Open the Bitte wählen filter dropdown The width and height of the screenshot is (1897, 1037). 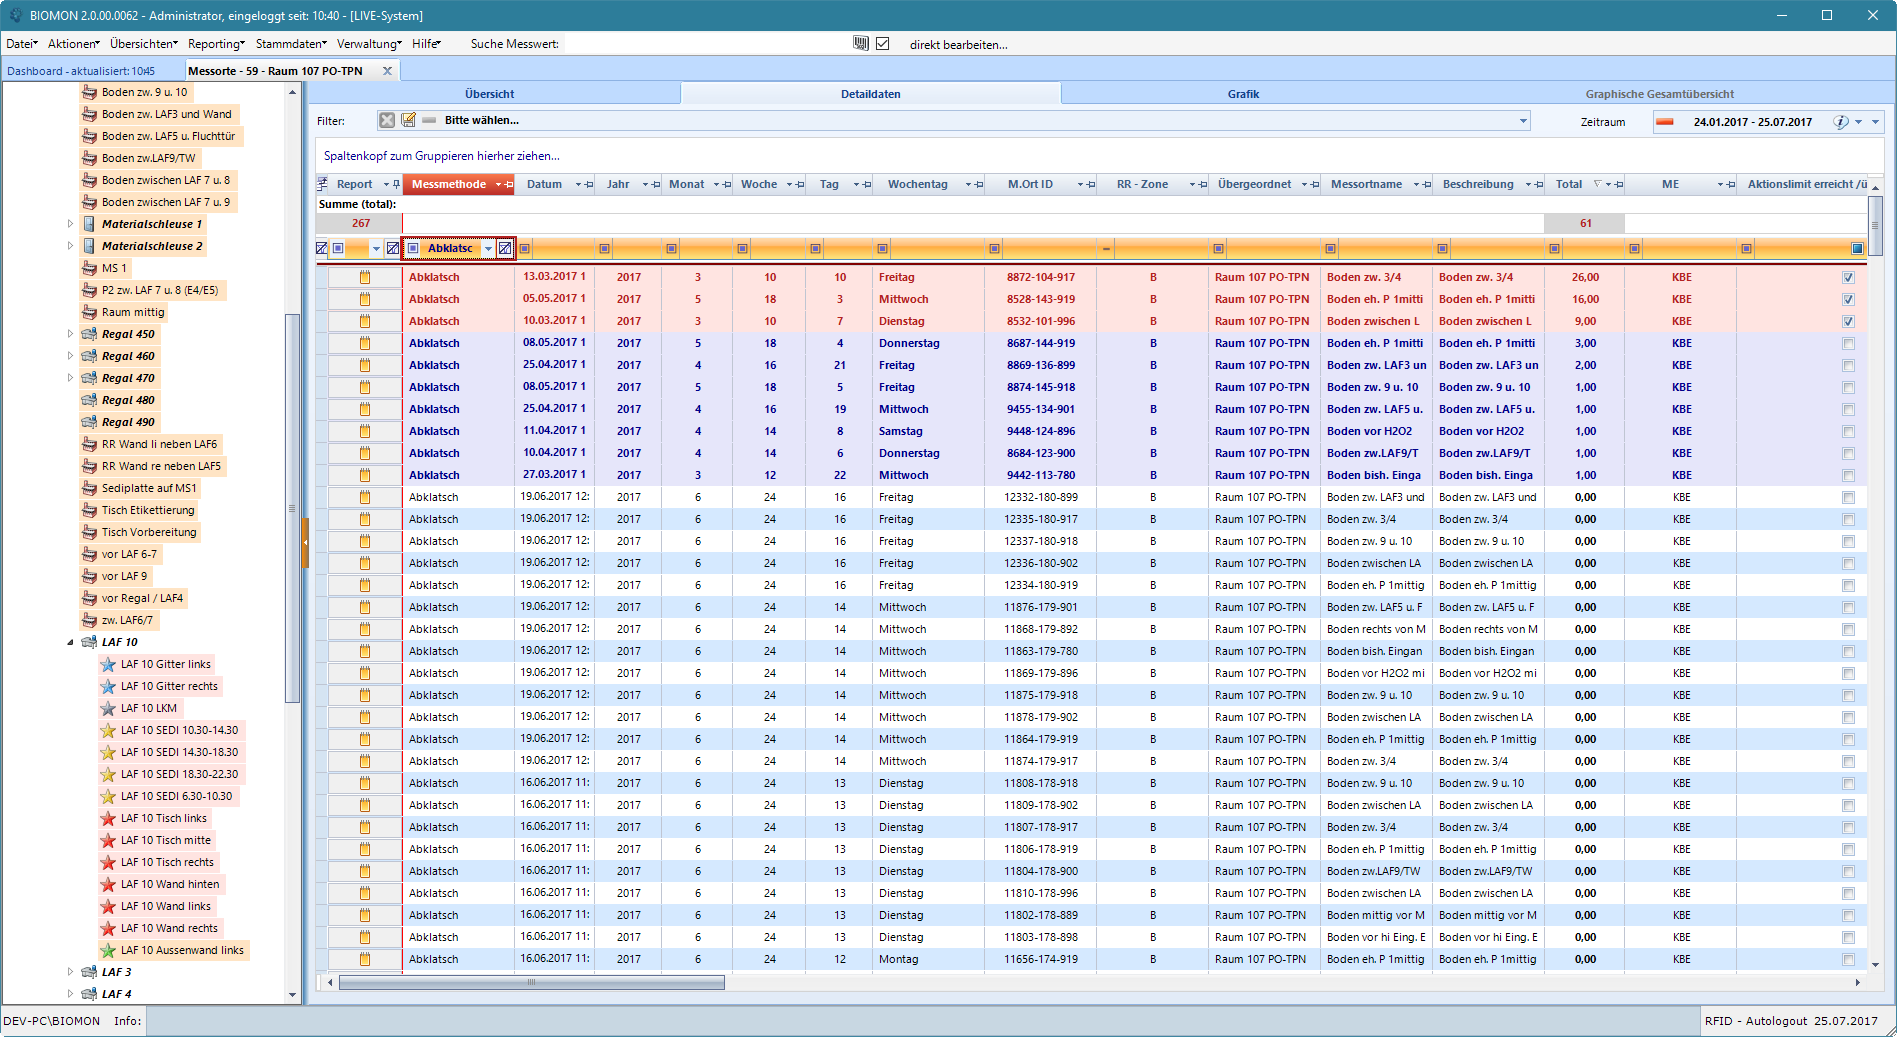[1524, 121]
